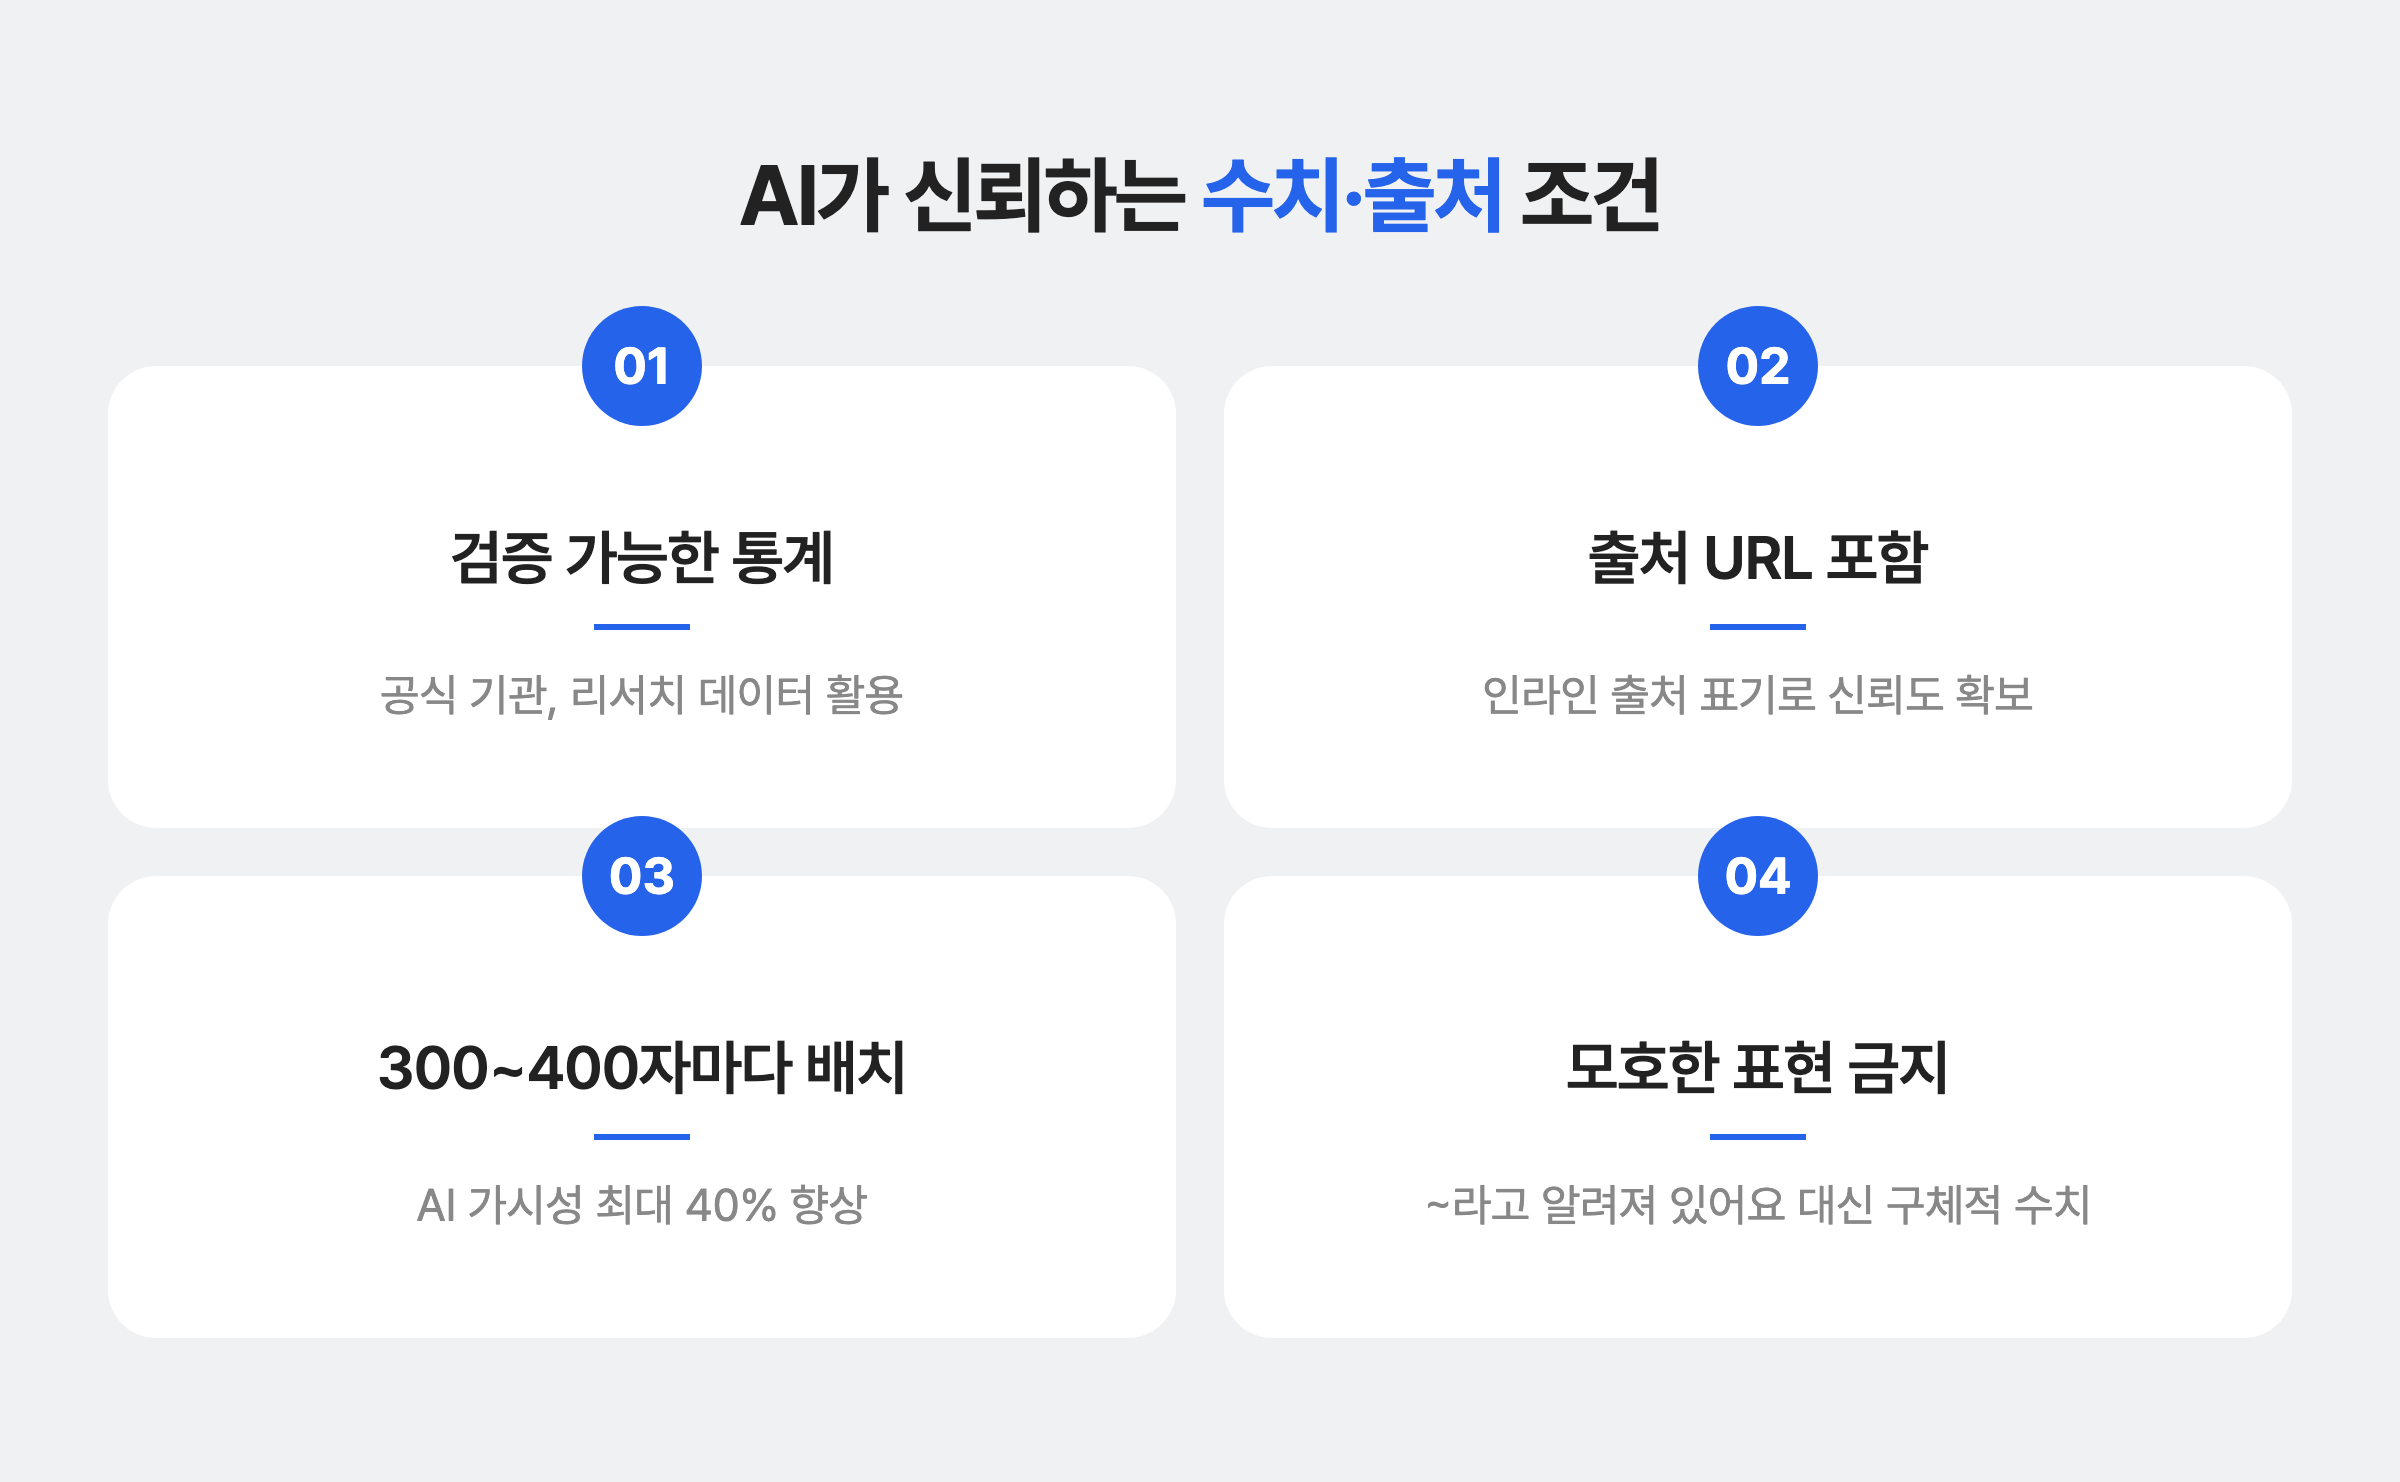
Task: Click the blue divider under '검증 가능한 통계'
Action: pyautogui.click(x=642, y=627)
